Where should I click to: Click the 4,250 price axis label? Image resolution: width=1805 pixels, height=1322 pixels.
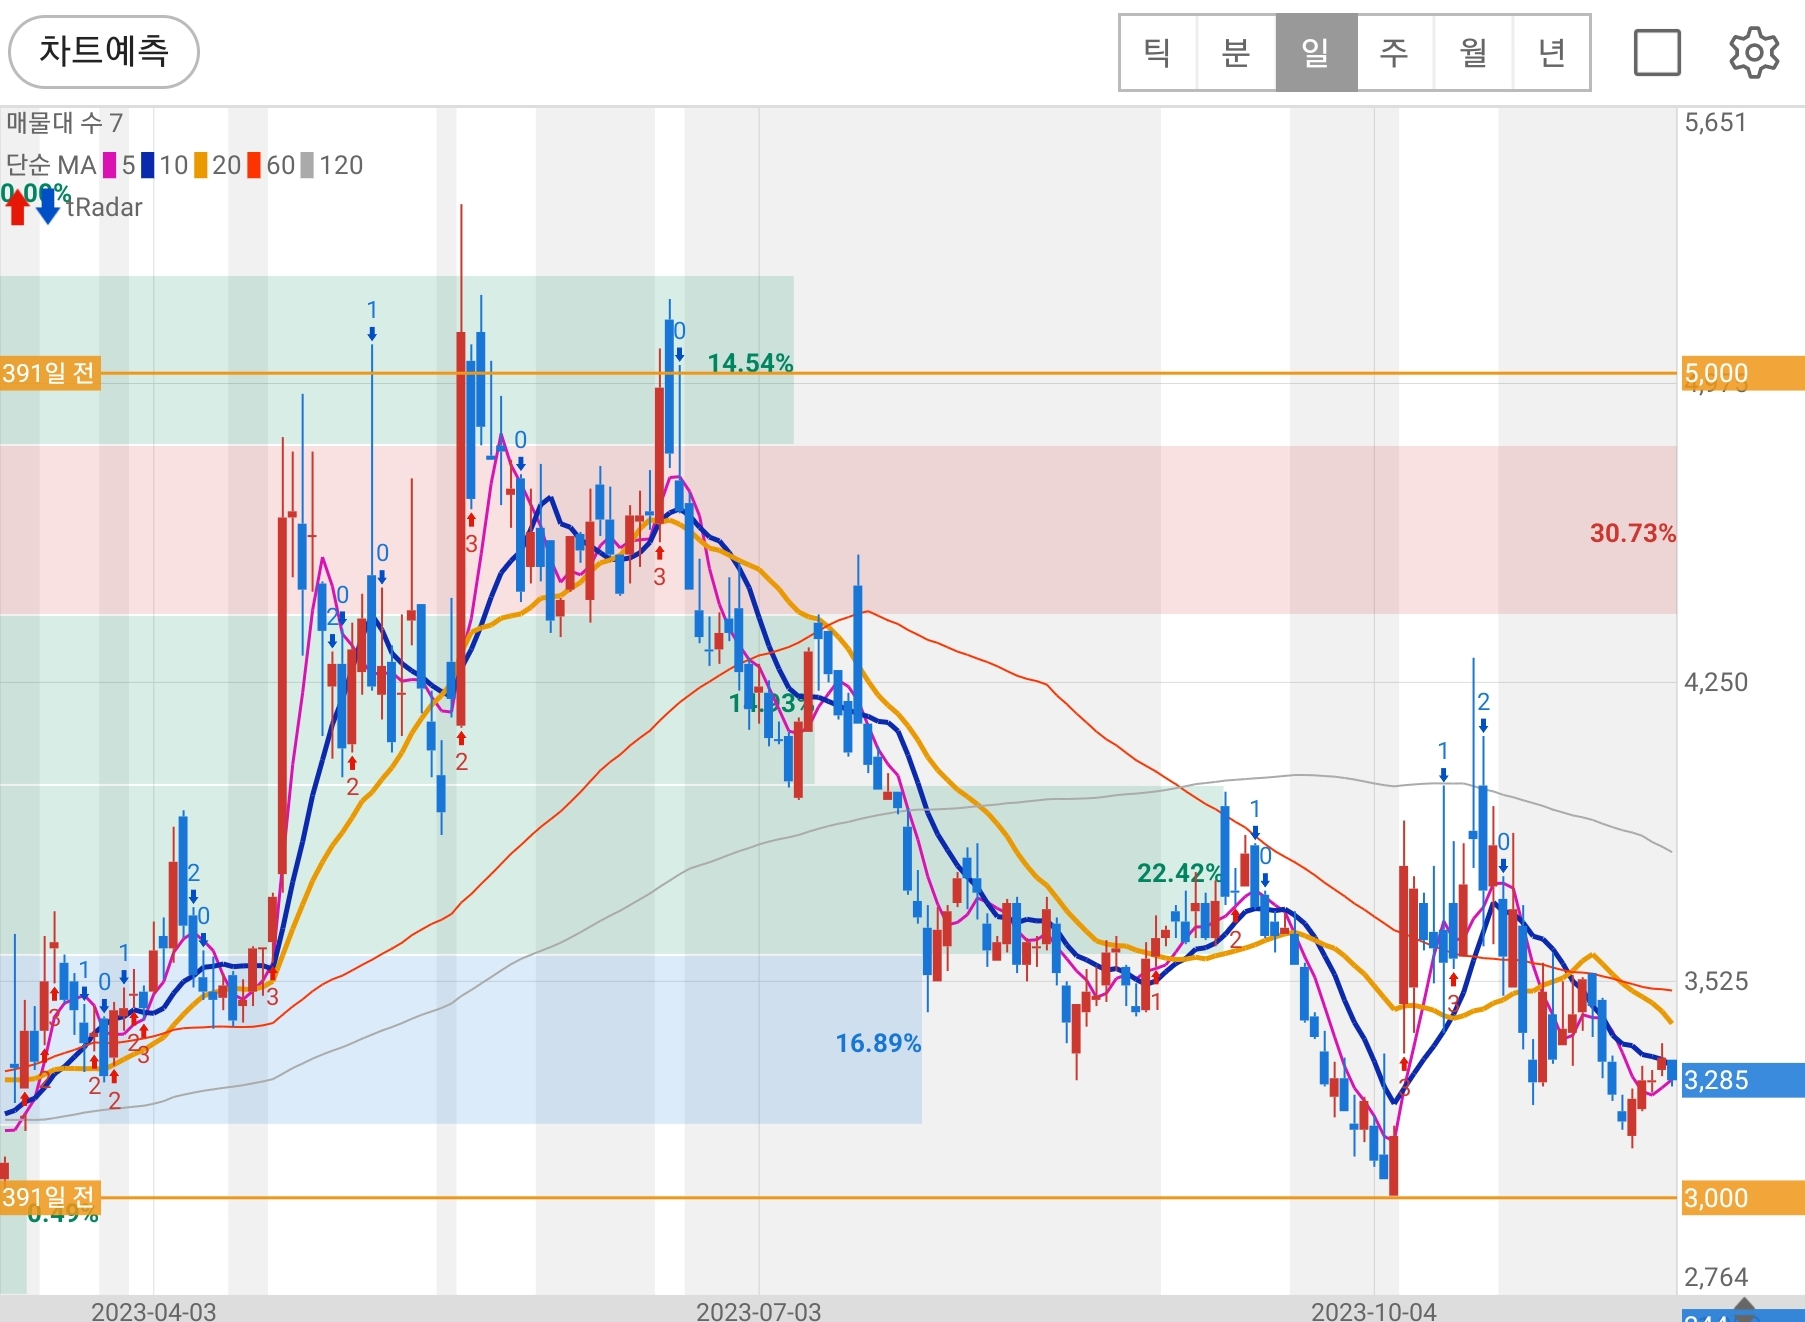coord(1716,683)
